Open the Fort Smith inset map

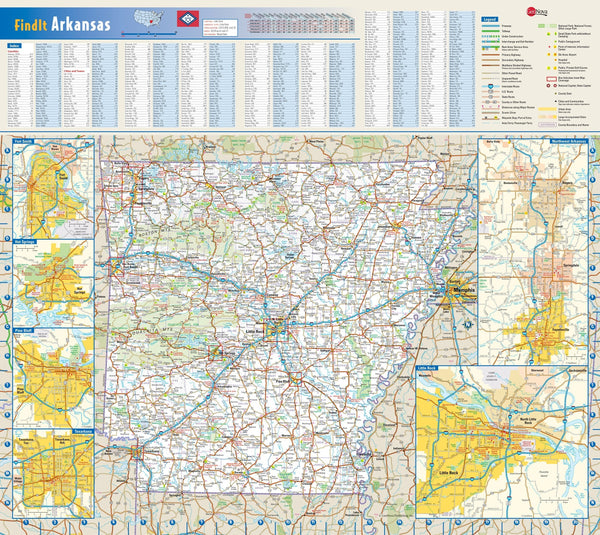pos(49,190)
